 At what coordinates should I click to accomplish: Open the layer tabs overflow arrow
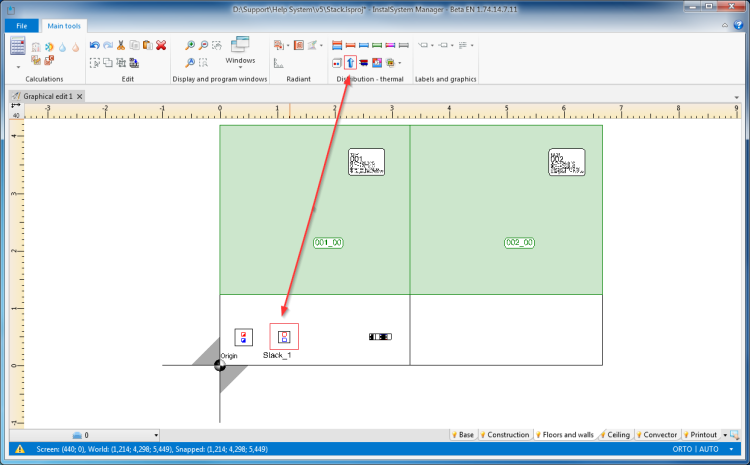click(725, 435)
